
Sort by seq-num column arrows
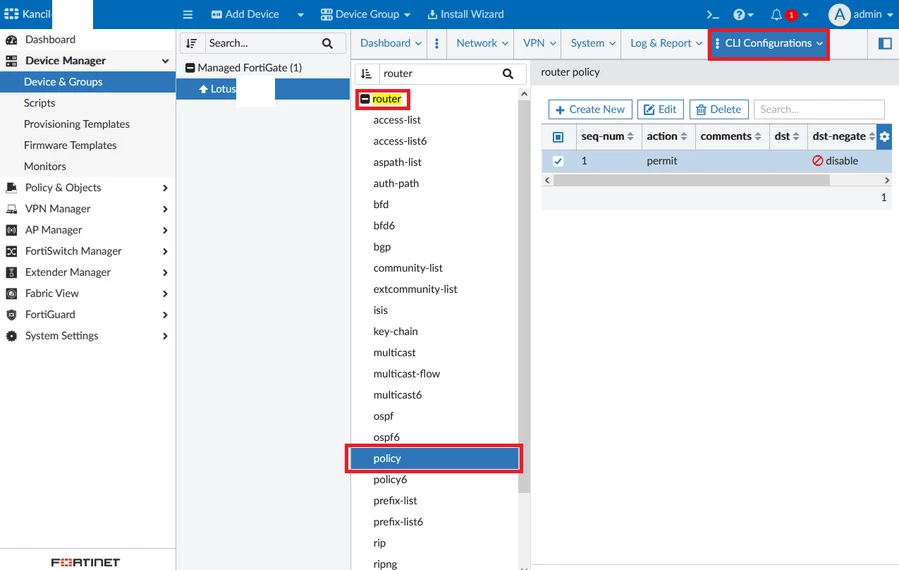(x=631, y=136)
